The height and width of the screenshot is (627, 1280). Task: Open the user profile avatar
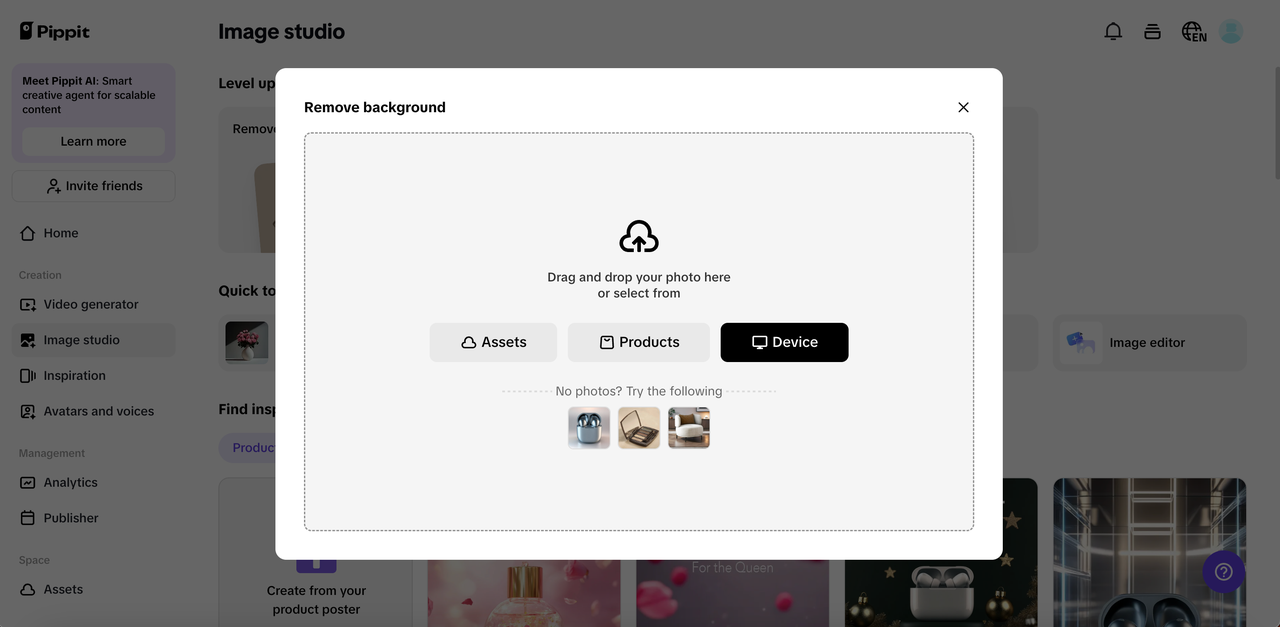point(1231,31)
